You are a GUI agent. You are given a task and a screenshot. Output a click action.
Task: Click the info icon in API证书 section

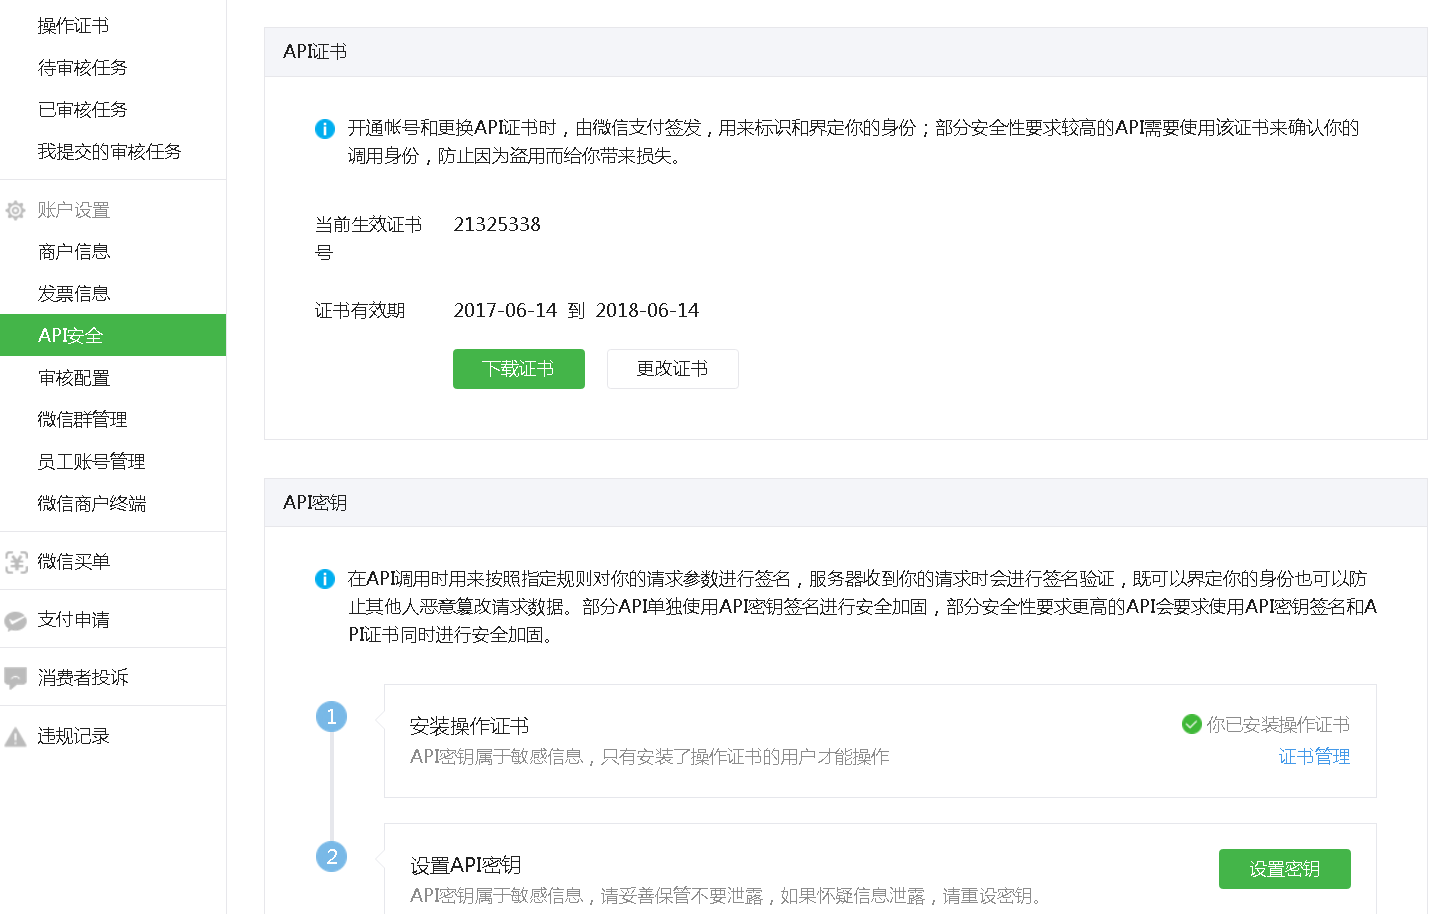click(325, 129)
